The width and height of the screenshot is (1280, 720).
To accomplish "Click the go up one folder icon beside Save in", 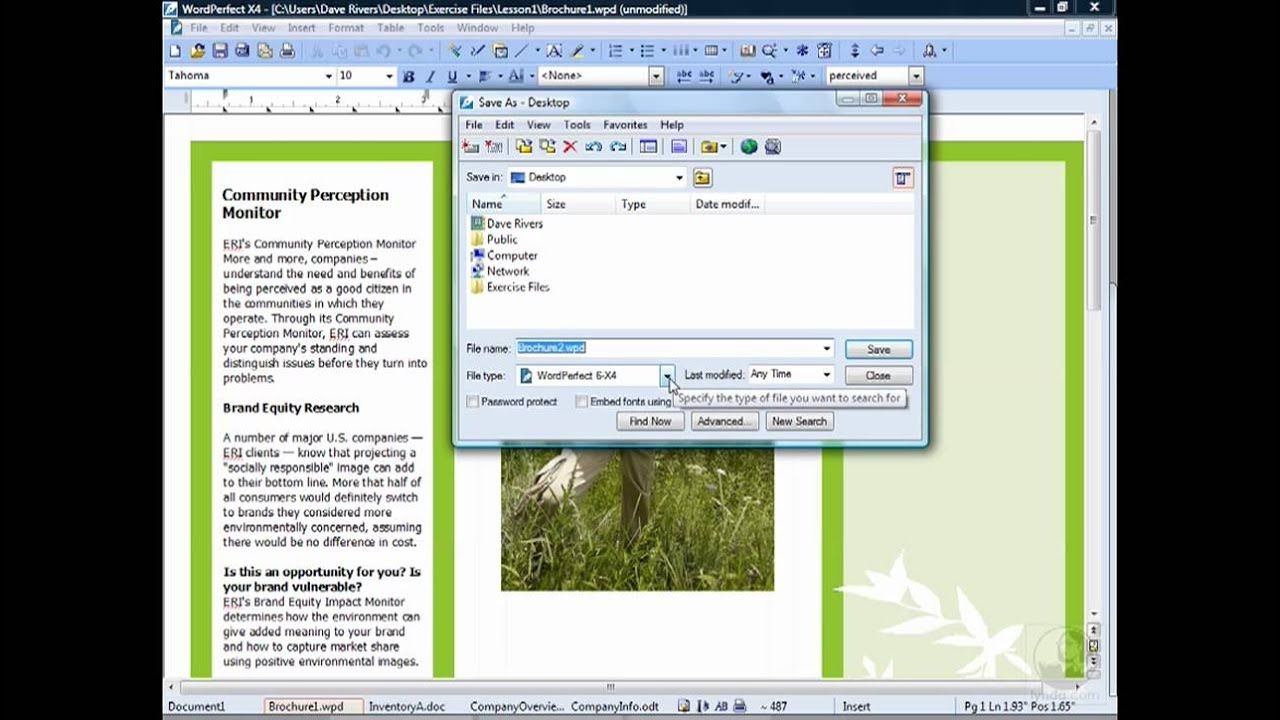I will click(x=702, y=178).
